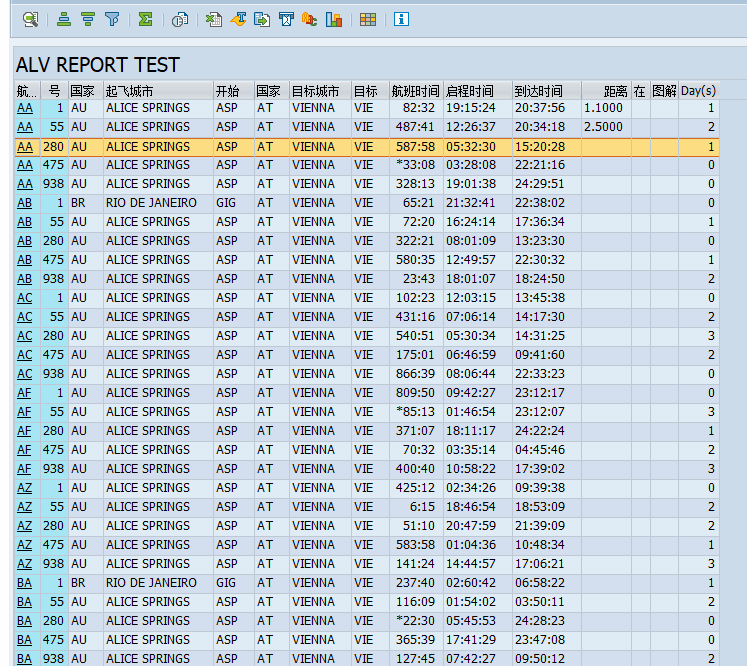Click departure time 20:47:59
Viewport: 747px width, 666px height.
coord(471,526)
